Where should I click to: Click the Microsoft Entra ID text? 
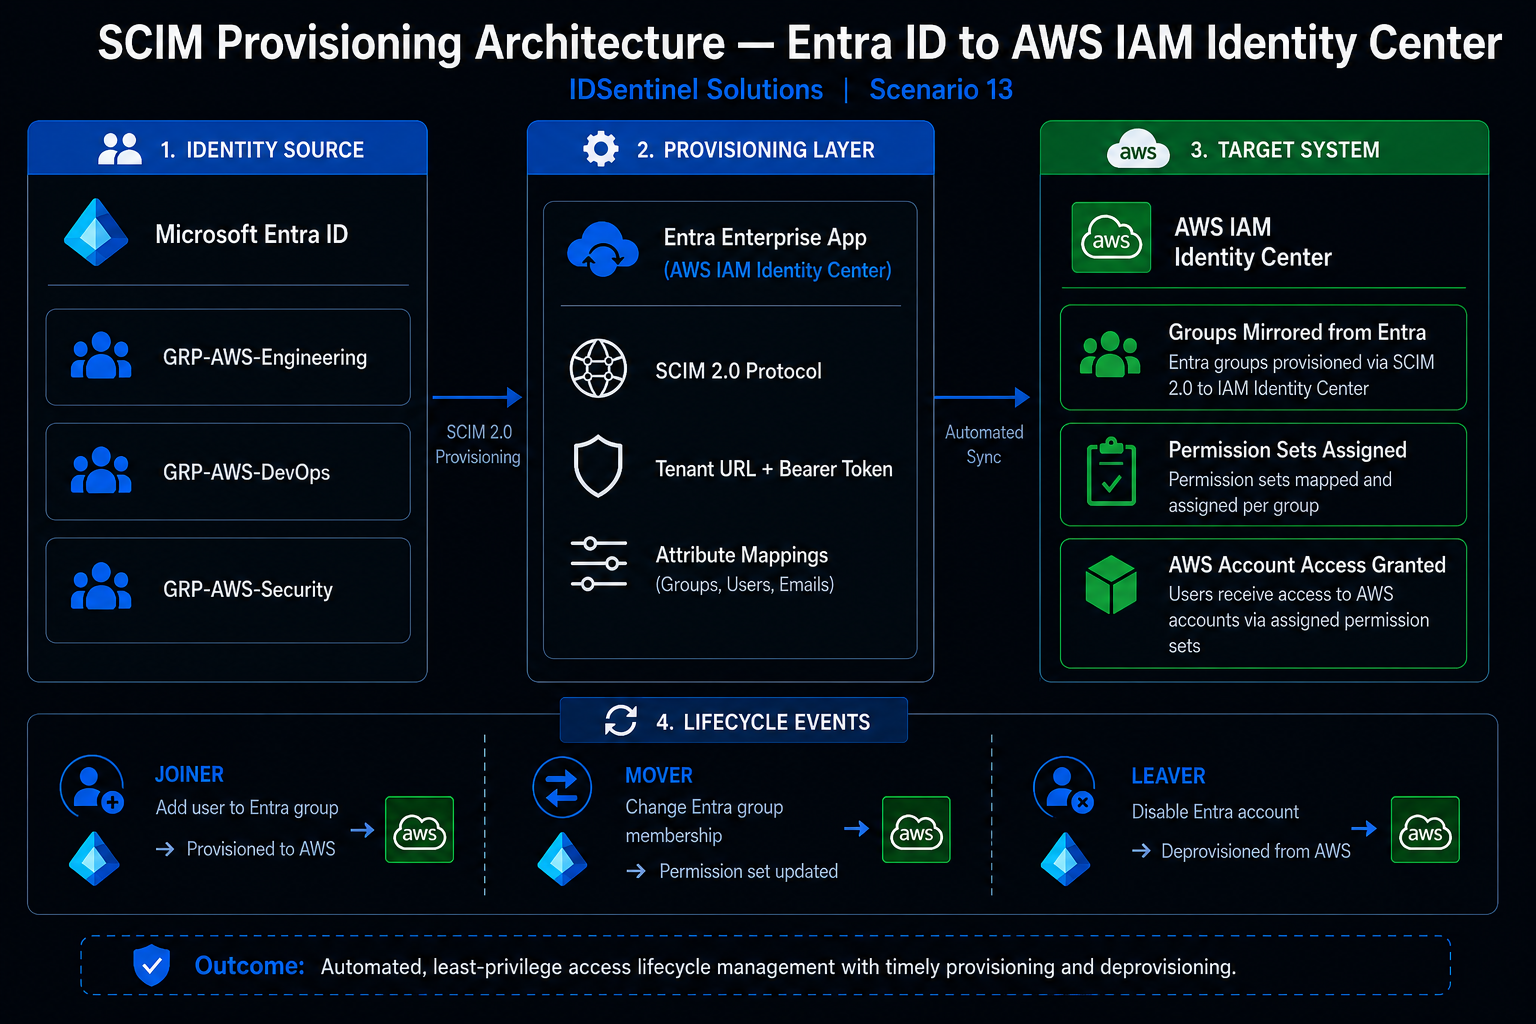click(252, 234)
